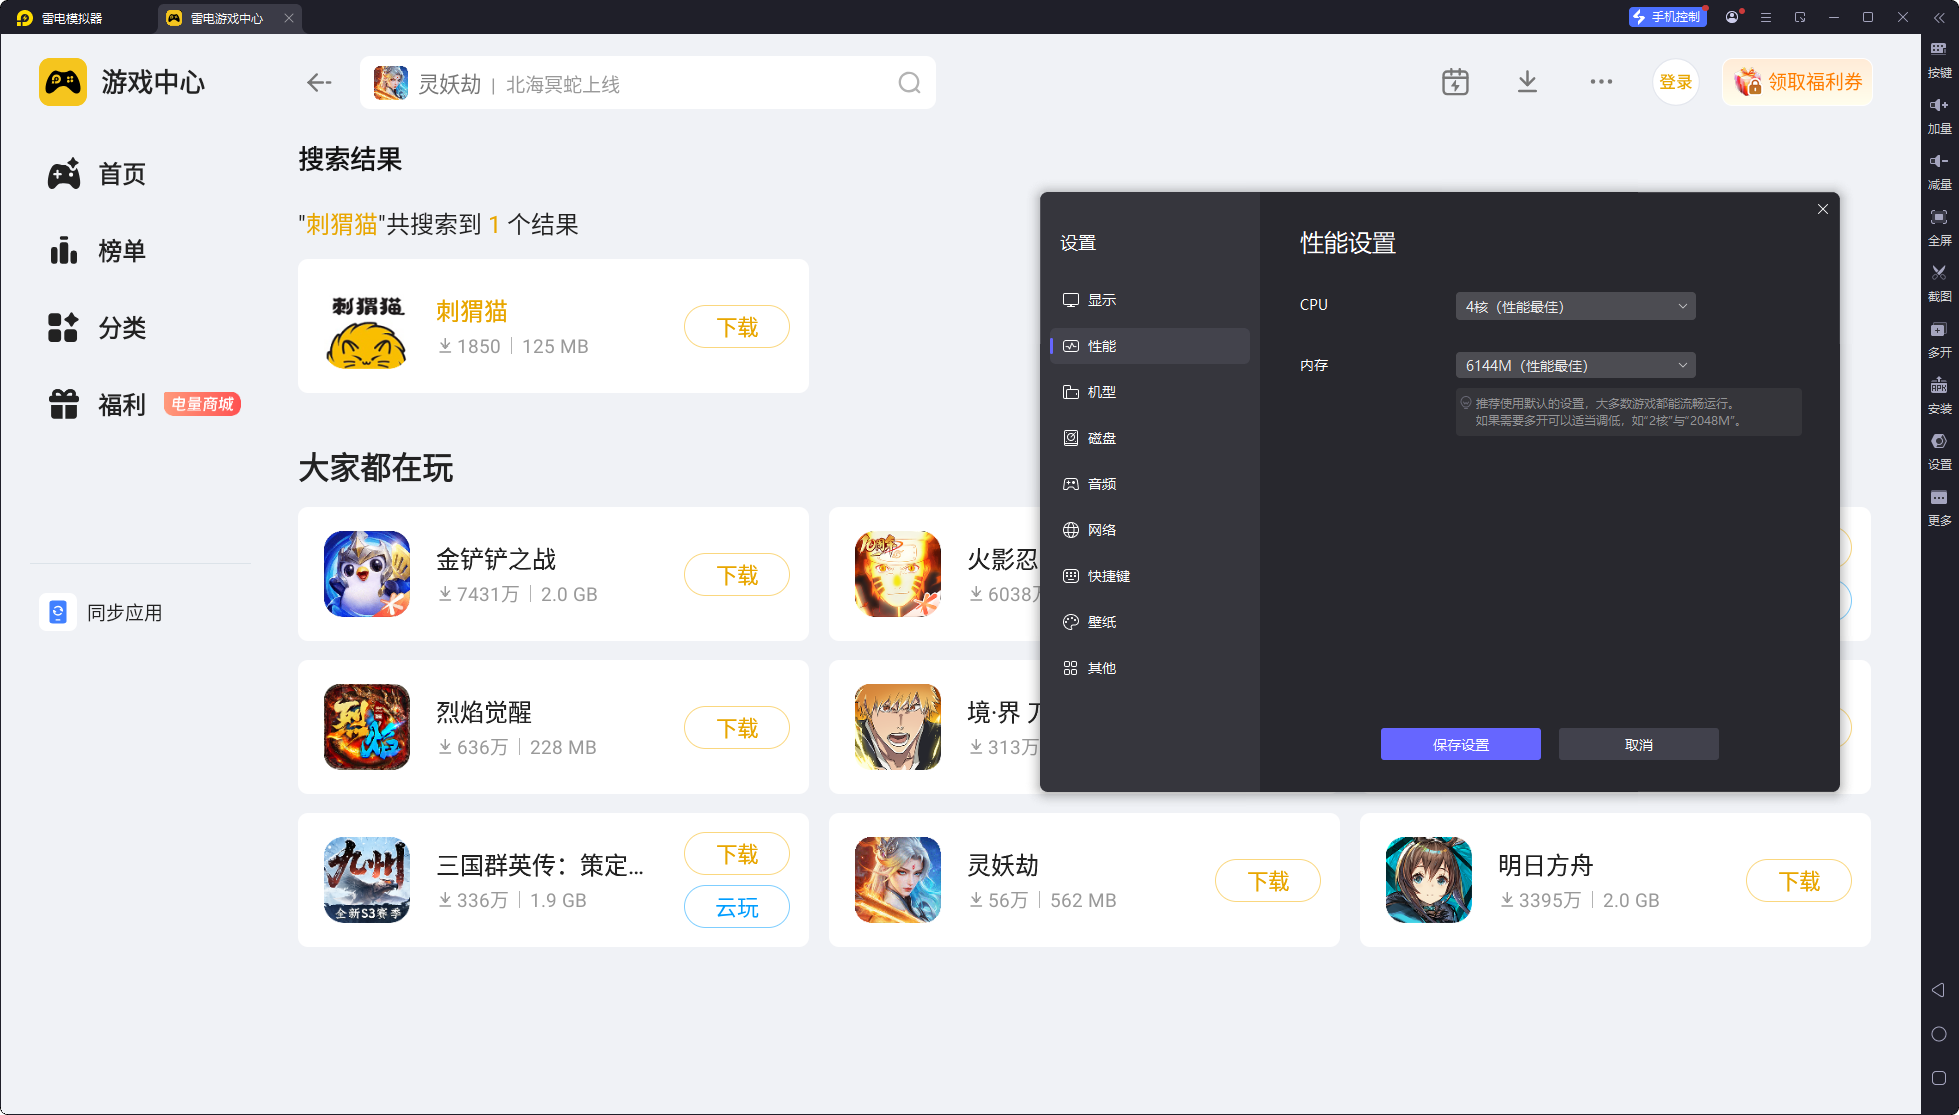The width and height of the screenshot is (1959, 1115).
Task: Expand the CPU cores dropdown
Action: [x=1575, y=307]
